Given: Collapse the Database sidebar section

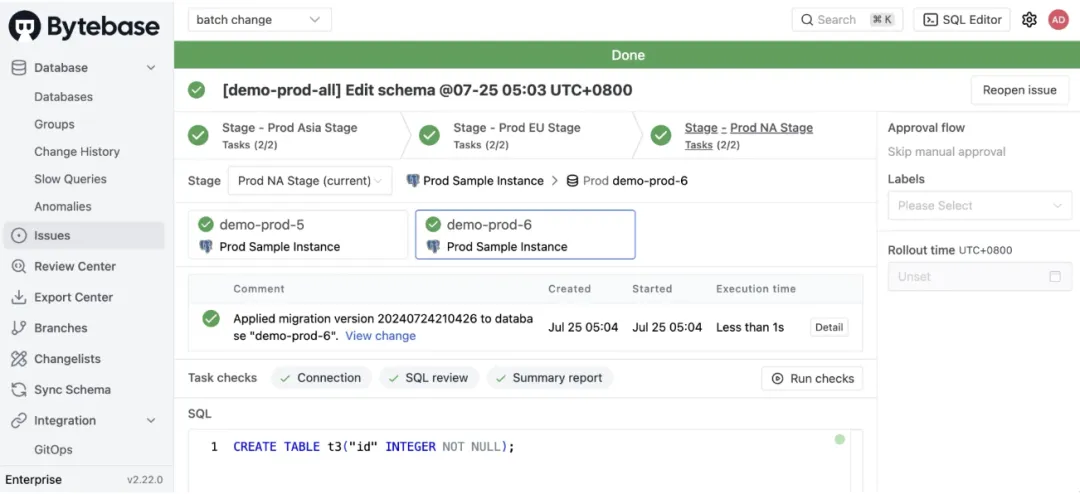Looking at the screenshot, I should (151, 68).
